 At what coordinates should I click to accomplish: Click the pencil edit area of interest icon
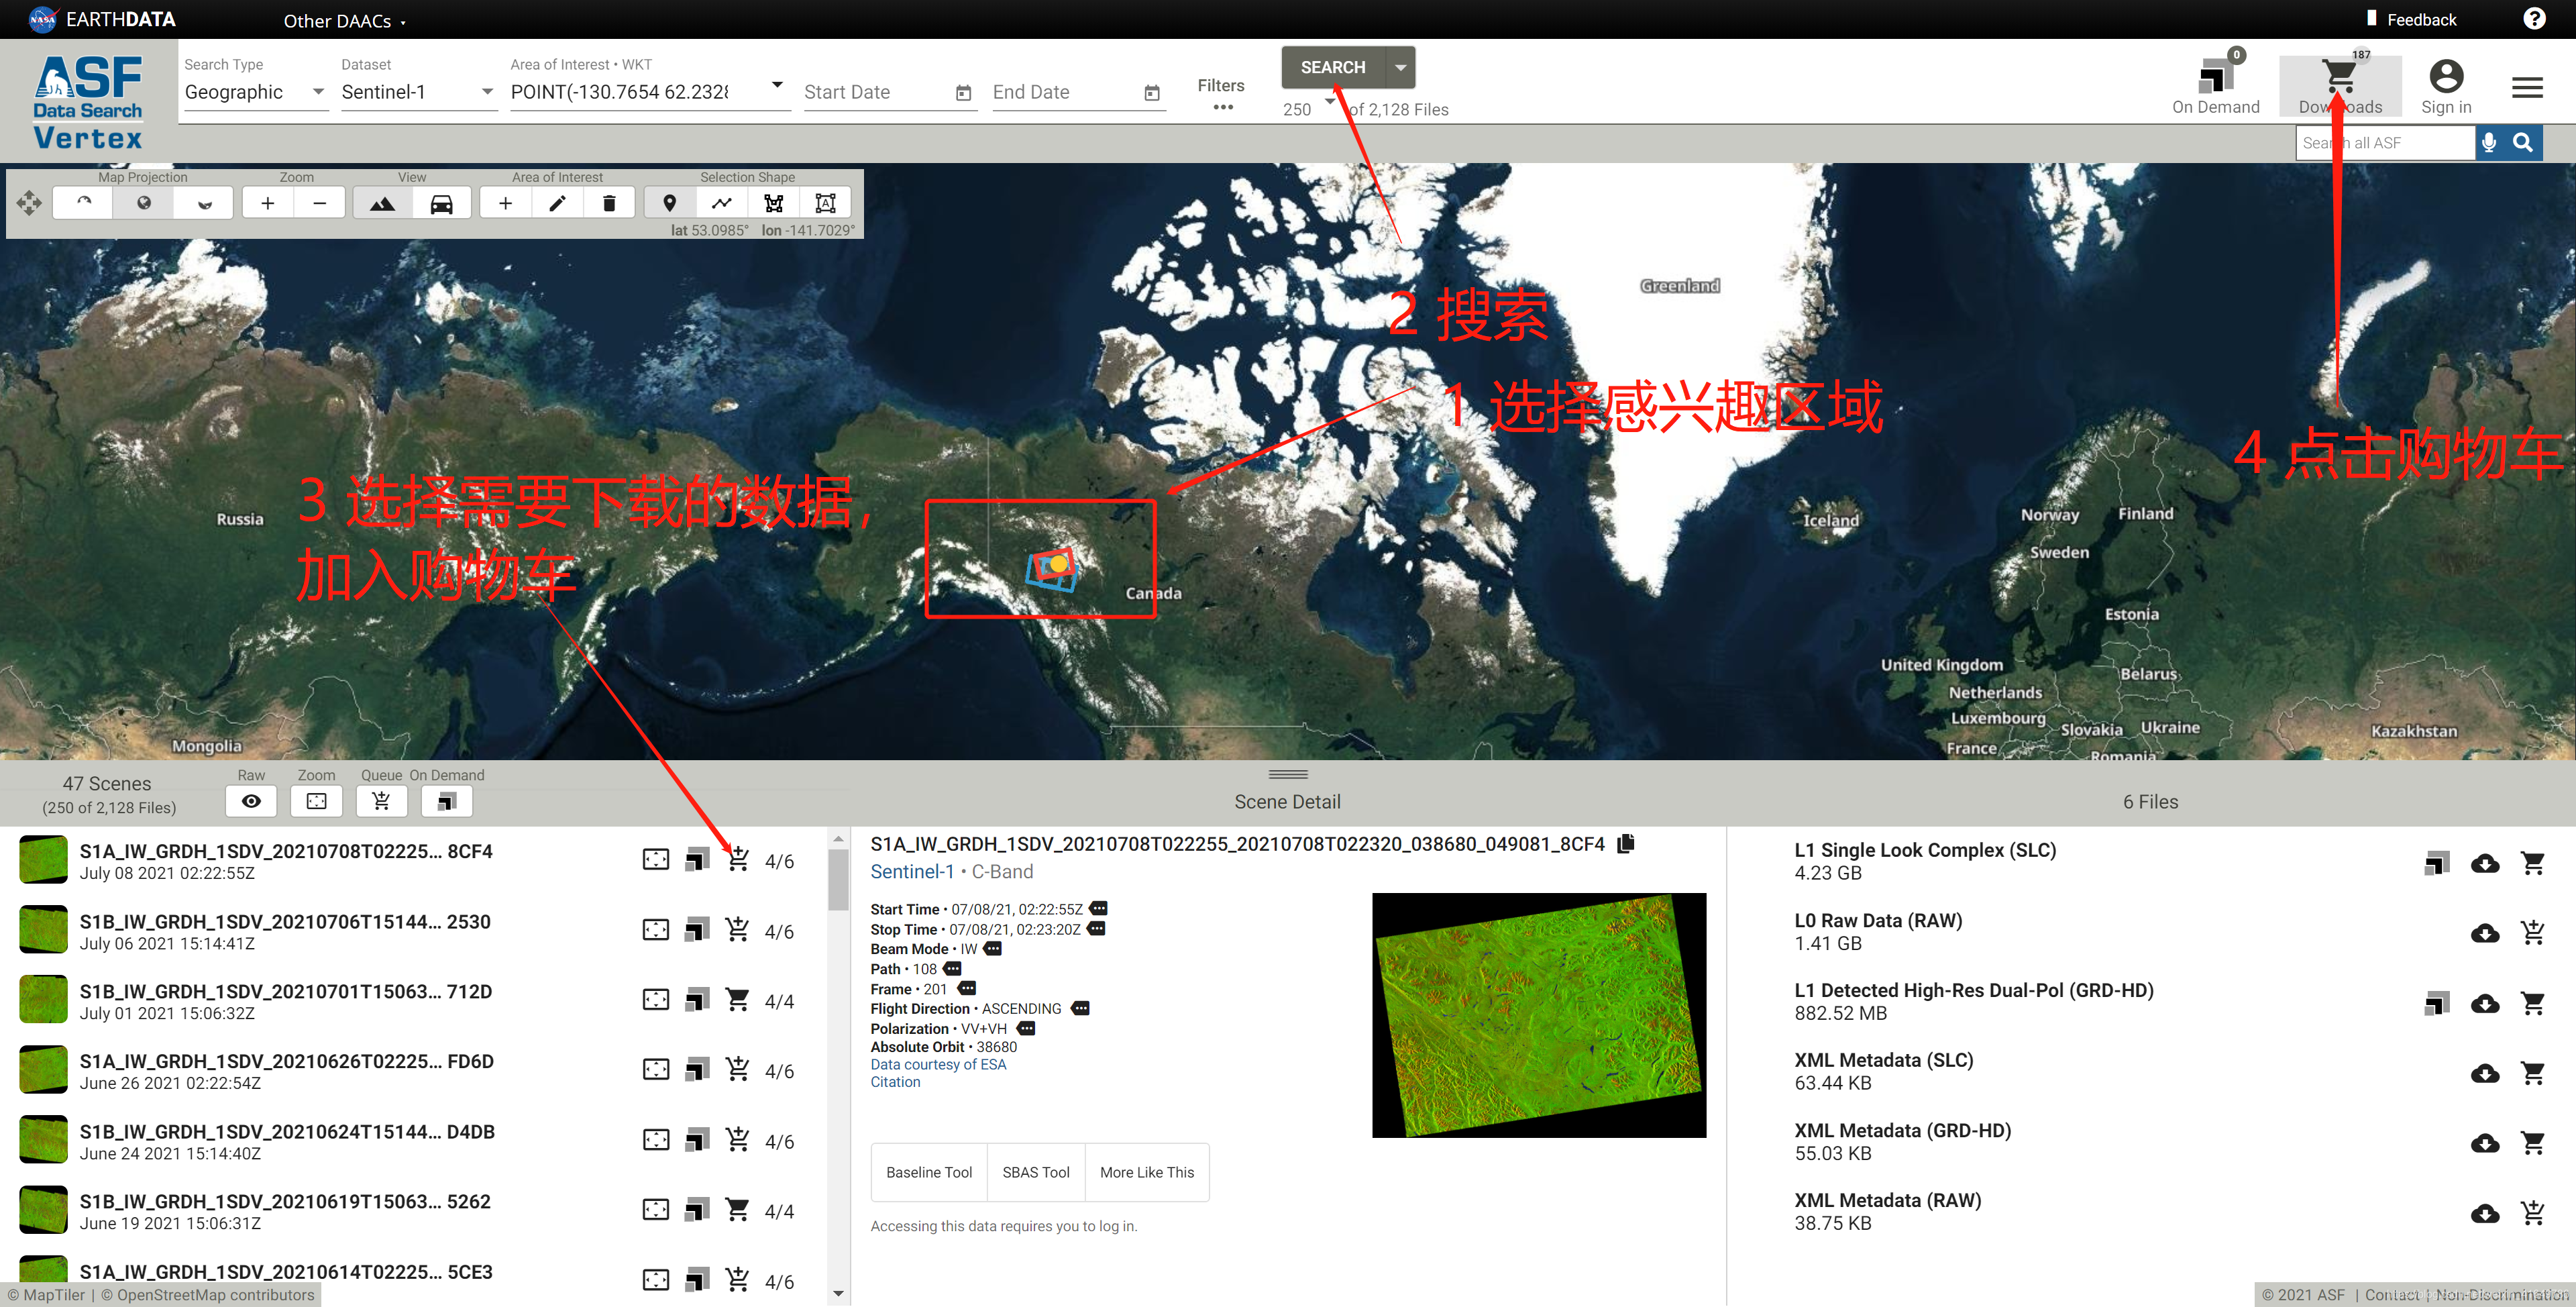pyautogui.click(x=557, y=203)
